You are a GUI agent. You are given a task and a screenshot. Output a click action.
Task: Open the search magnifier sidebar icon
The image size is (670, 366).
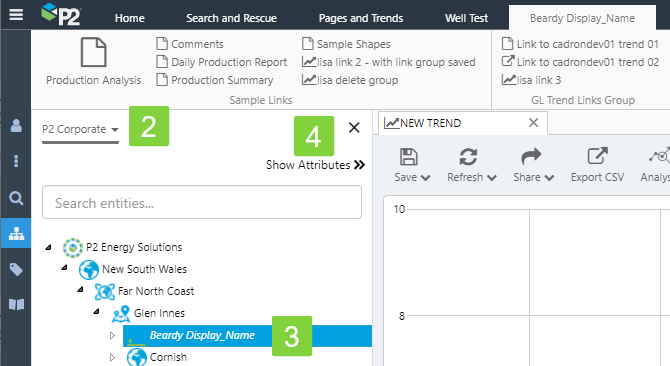click(x=16, y=198)
